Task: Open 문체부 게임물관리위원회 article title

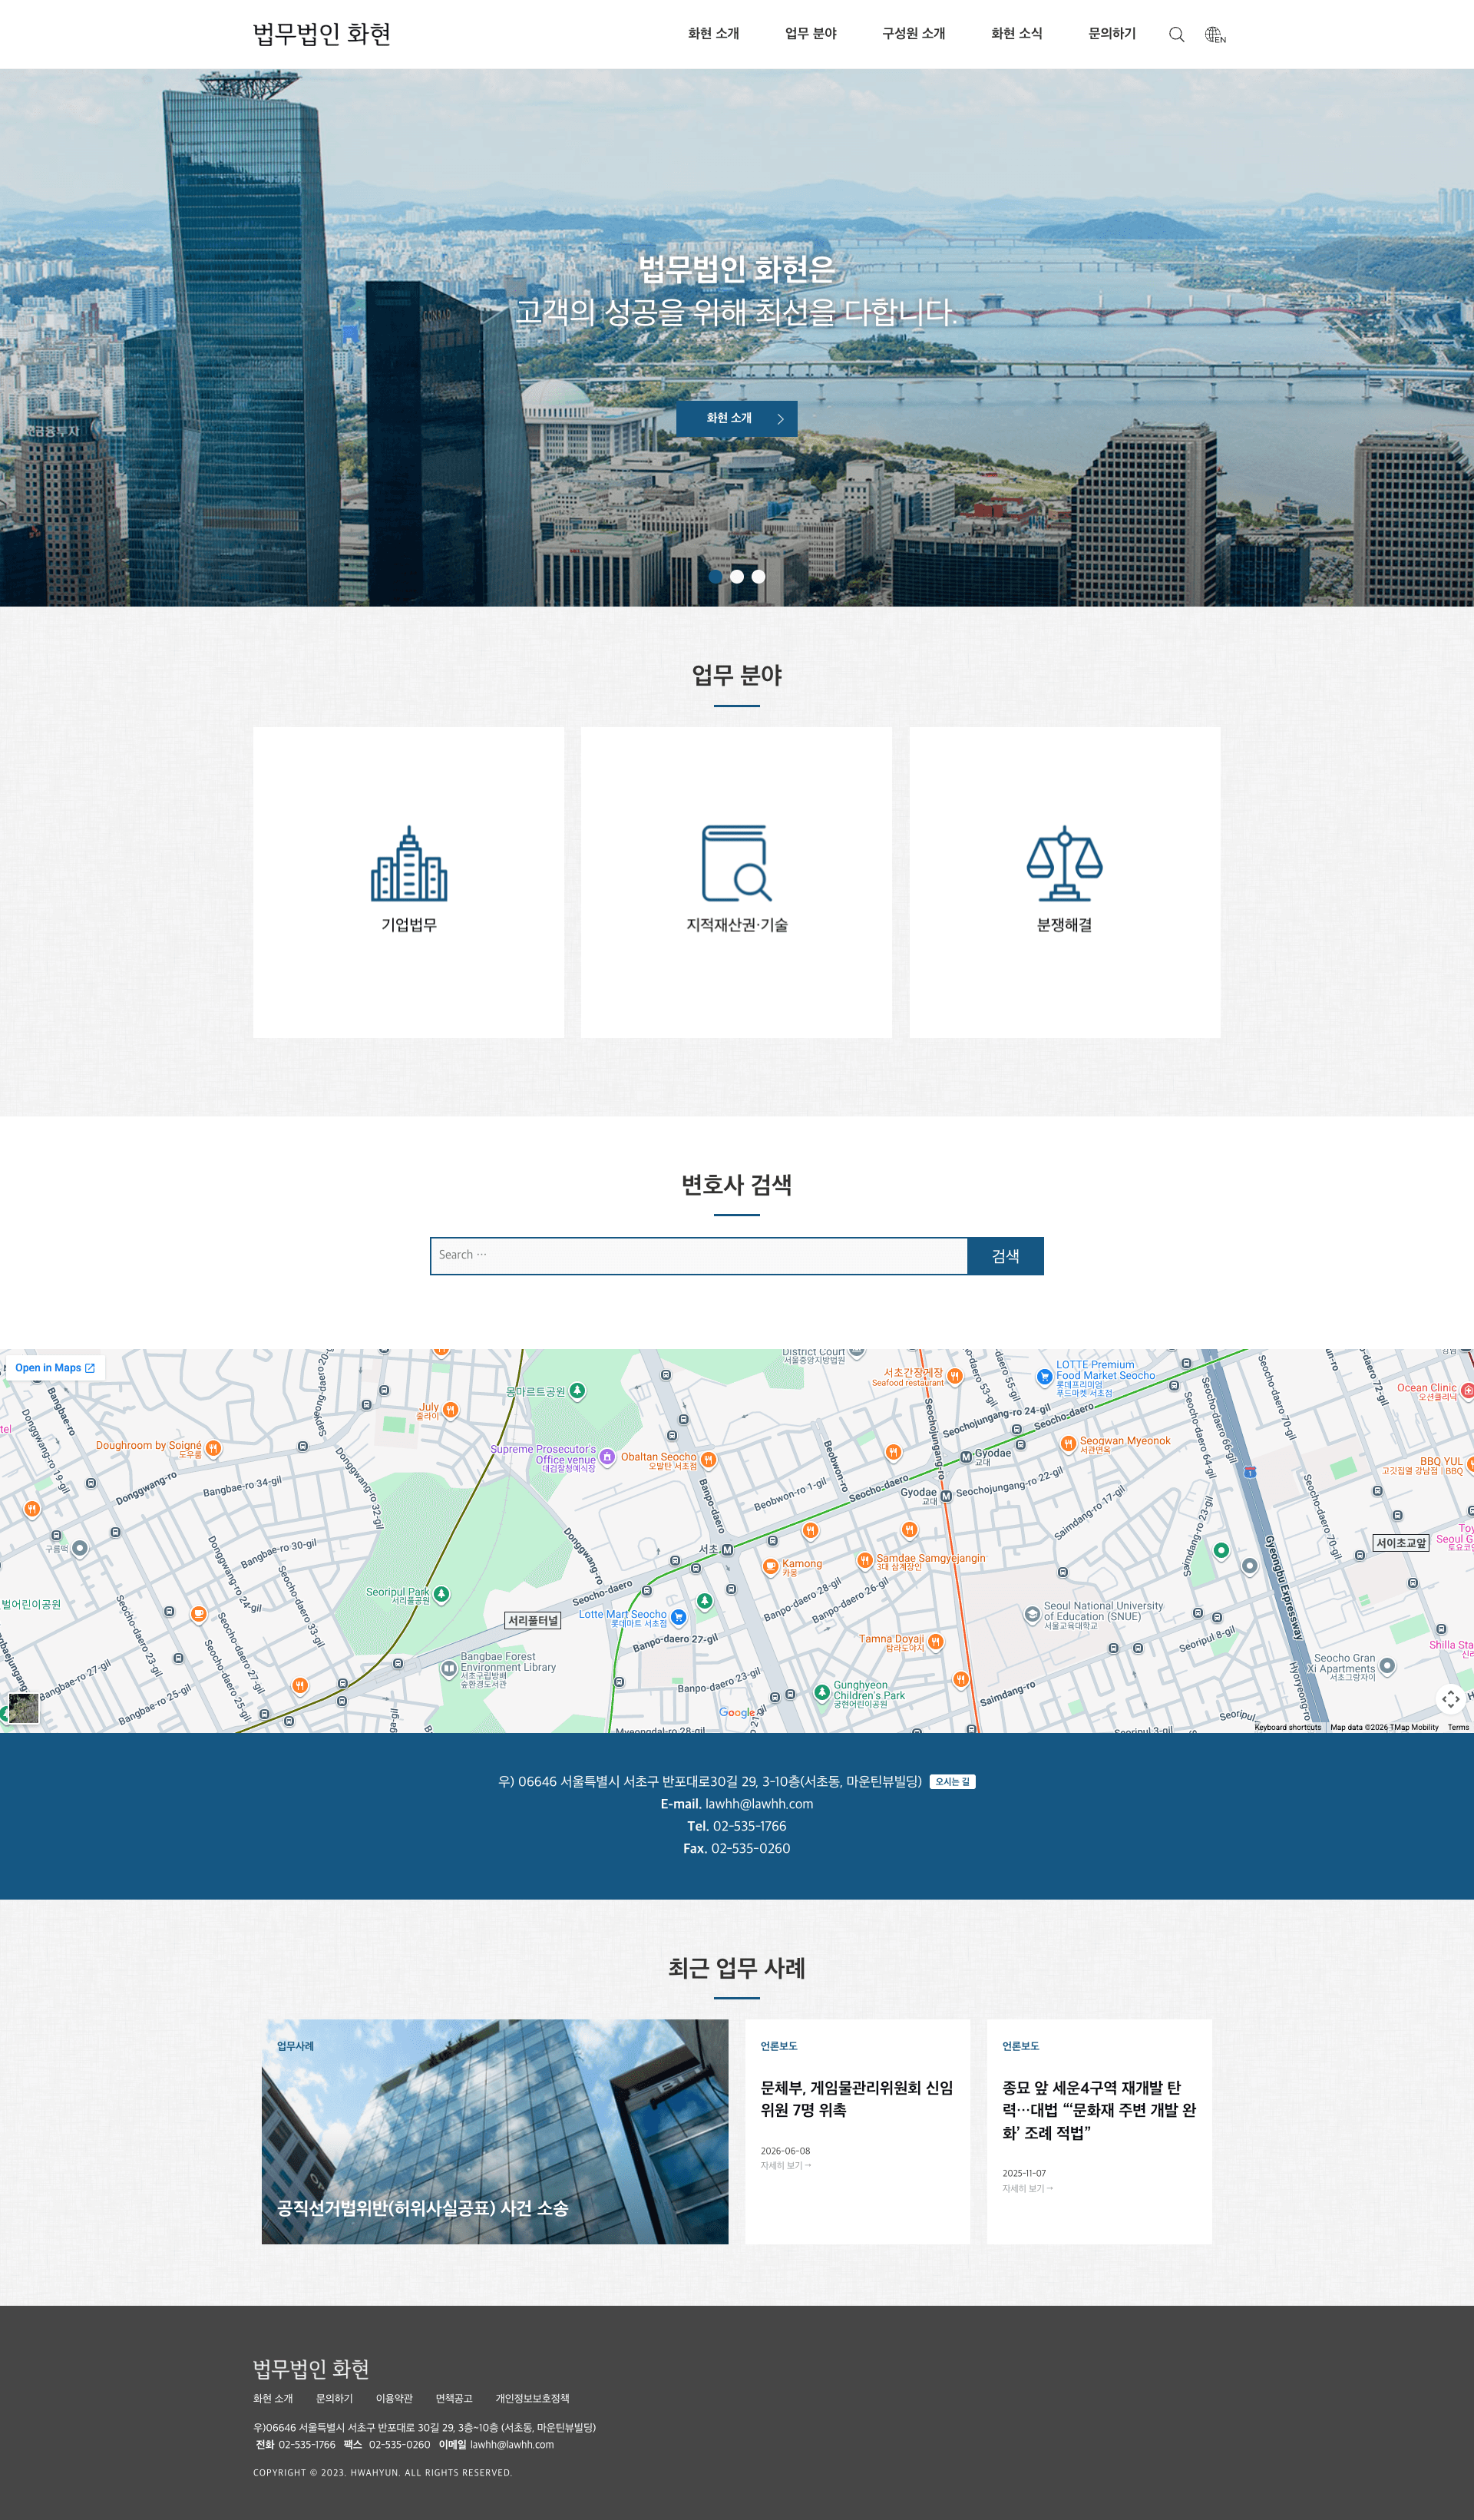Action: (x=857, y=2098)
